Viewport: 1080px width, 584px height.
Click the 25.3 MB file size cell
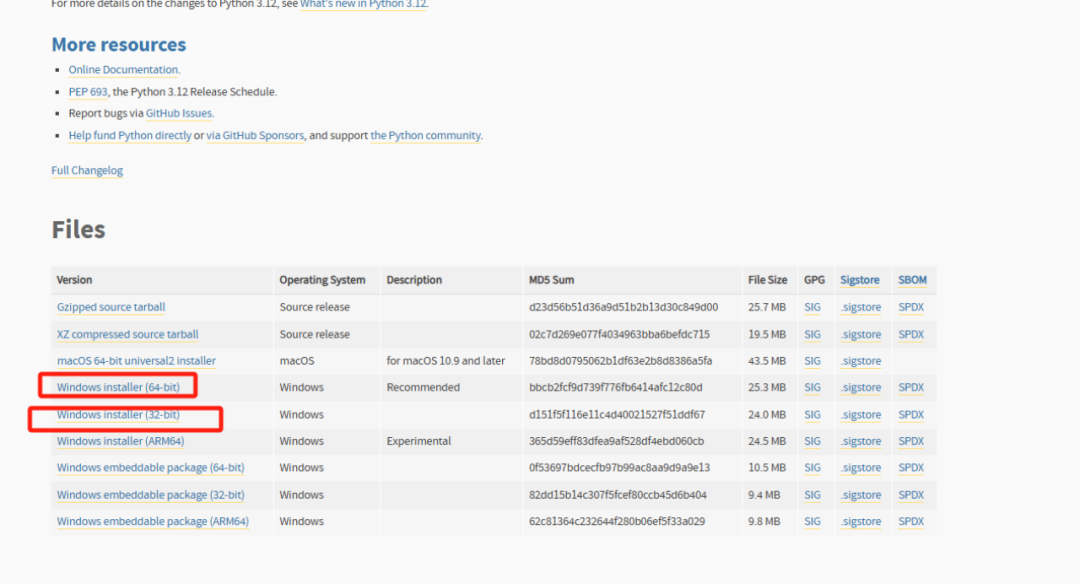[767, 387]
